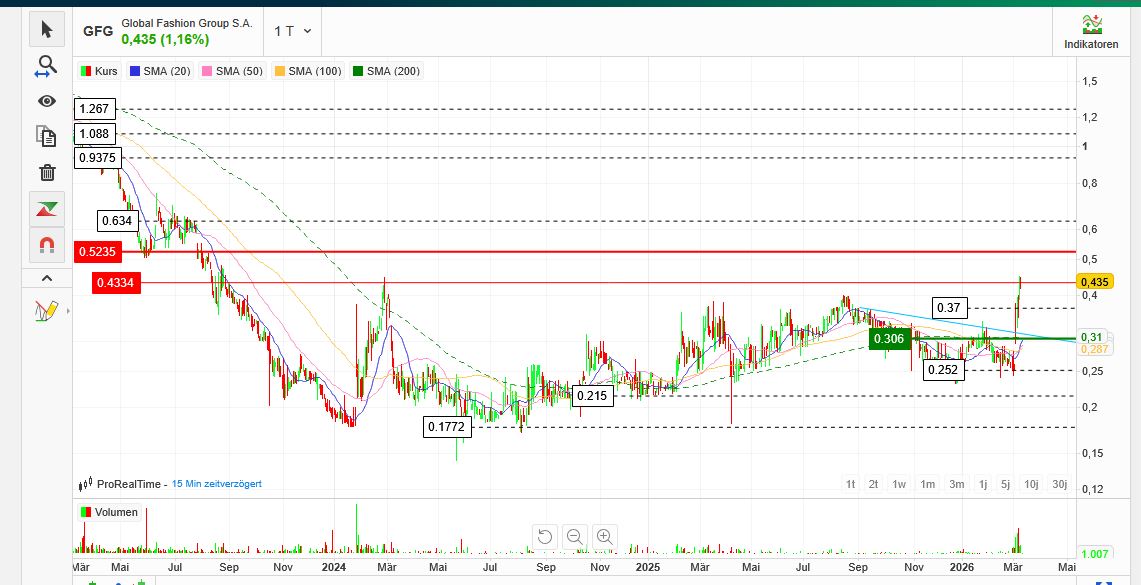This screenshot has height=585, width=1141.
Task: Activate the horizontal zoom magnifier tool
Action: pyautogui.click(x=46, y=67)
